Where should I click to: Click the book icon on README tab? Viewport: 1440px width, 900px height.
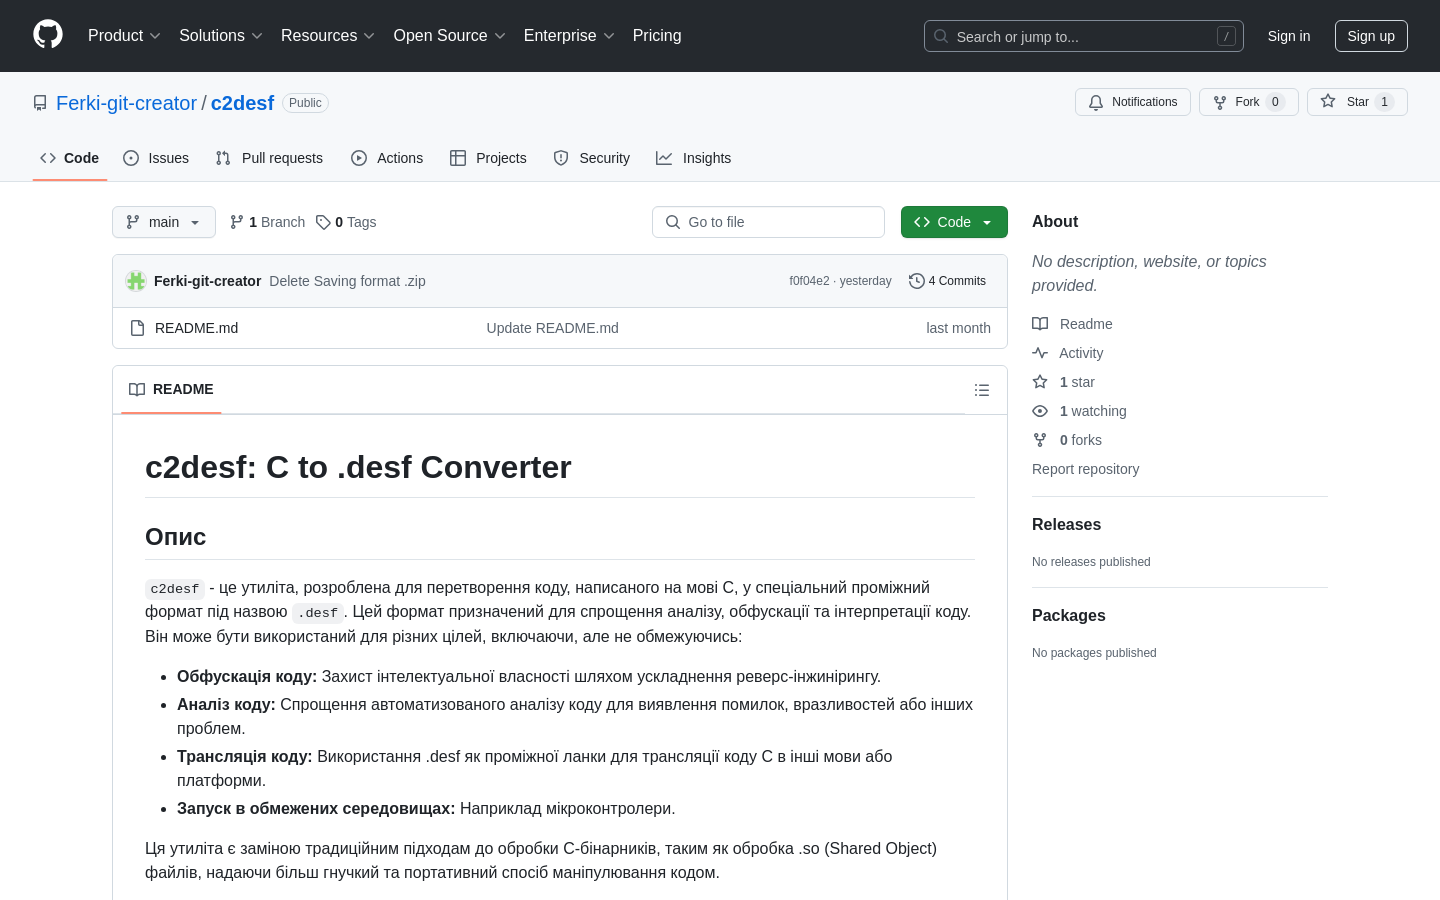tap(137, 389)
